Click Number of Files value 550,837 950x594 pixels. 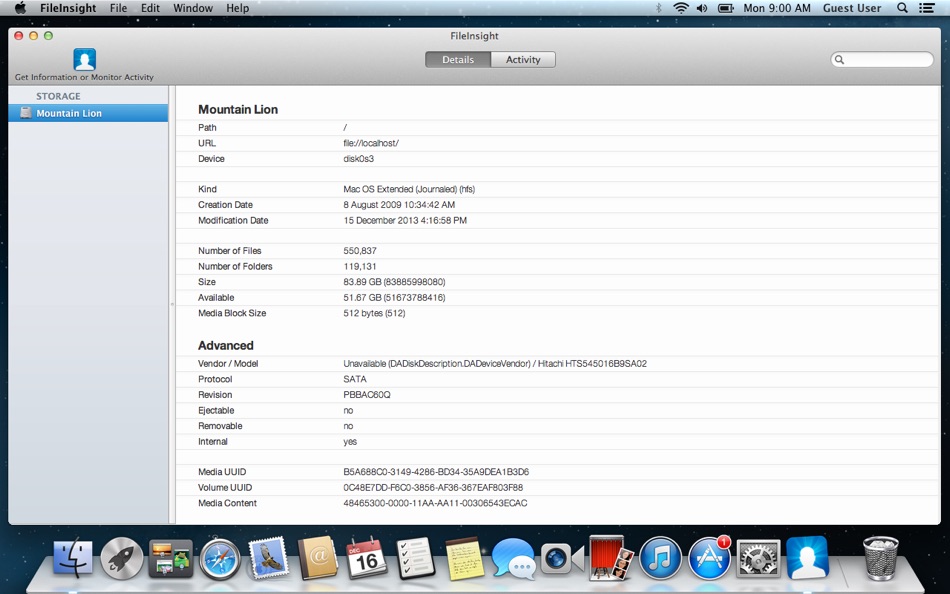click(360, 251)
